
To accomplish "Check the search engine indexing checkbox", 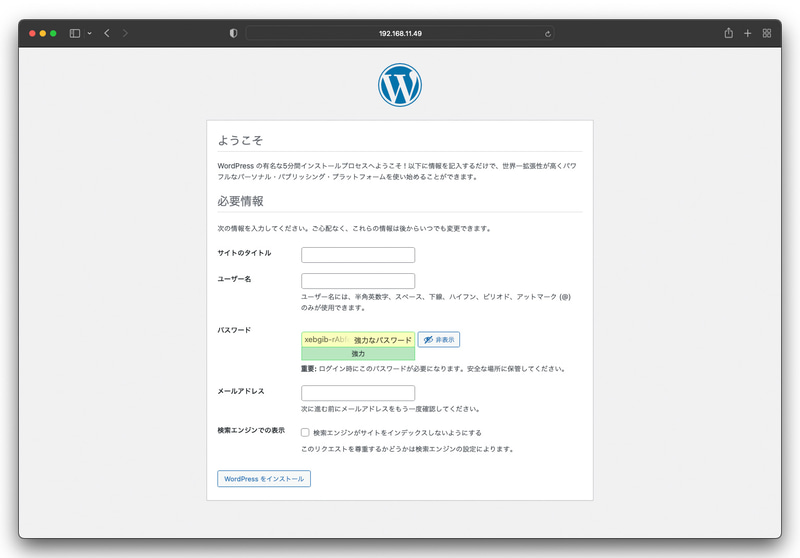I will 305,433.
